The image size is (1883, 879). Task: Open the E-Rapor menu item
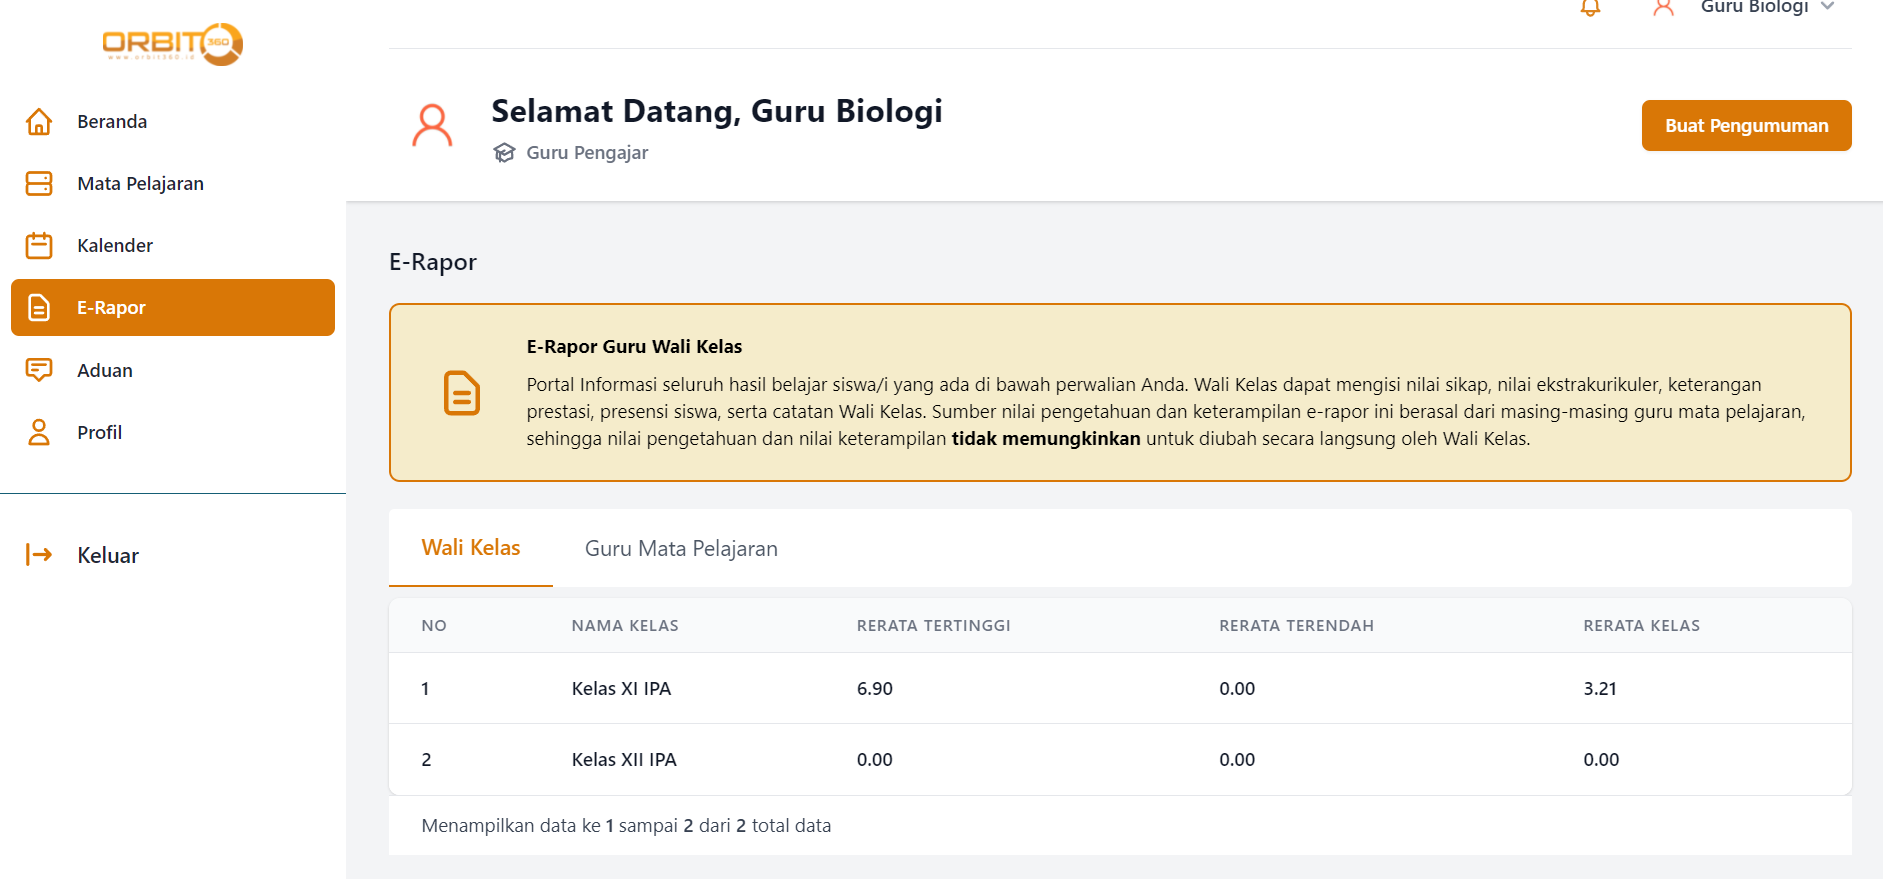pos(173,308)
